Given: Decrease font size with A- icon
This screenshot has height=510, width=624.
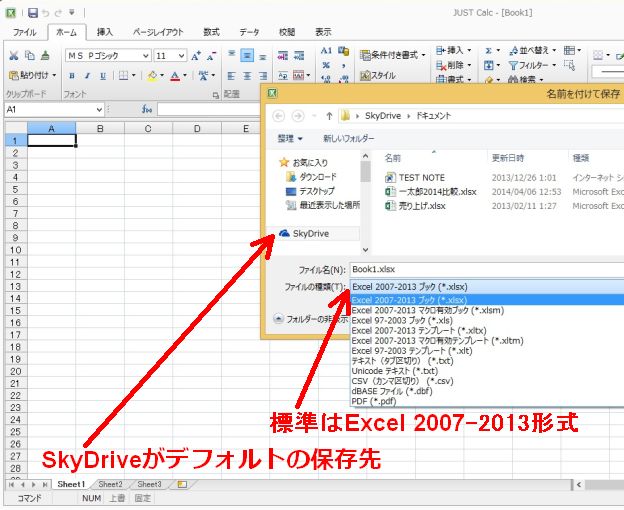Looking at the screenshot, I should 211,56.
